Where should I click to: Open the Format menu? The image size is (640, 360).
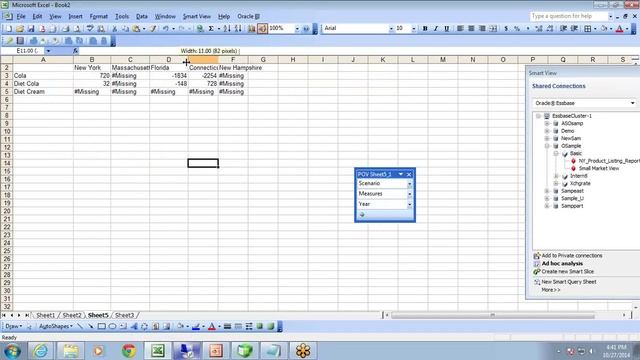tap(98, 16)
